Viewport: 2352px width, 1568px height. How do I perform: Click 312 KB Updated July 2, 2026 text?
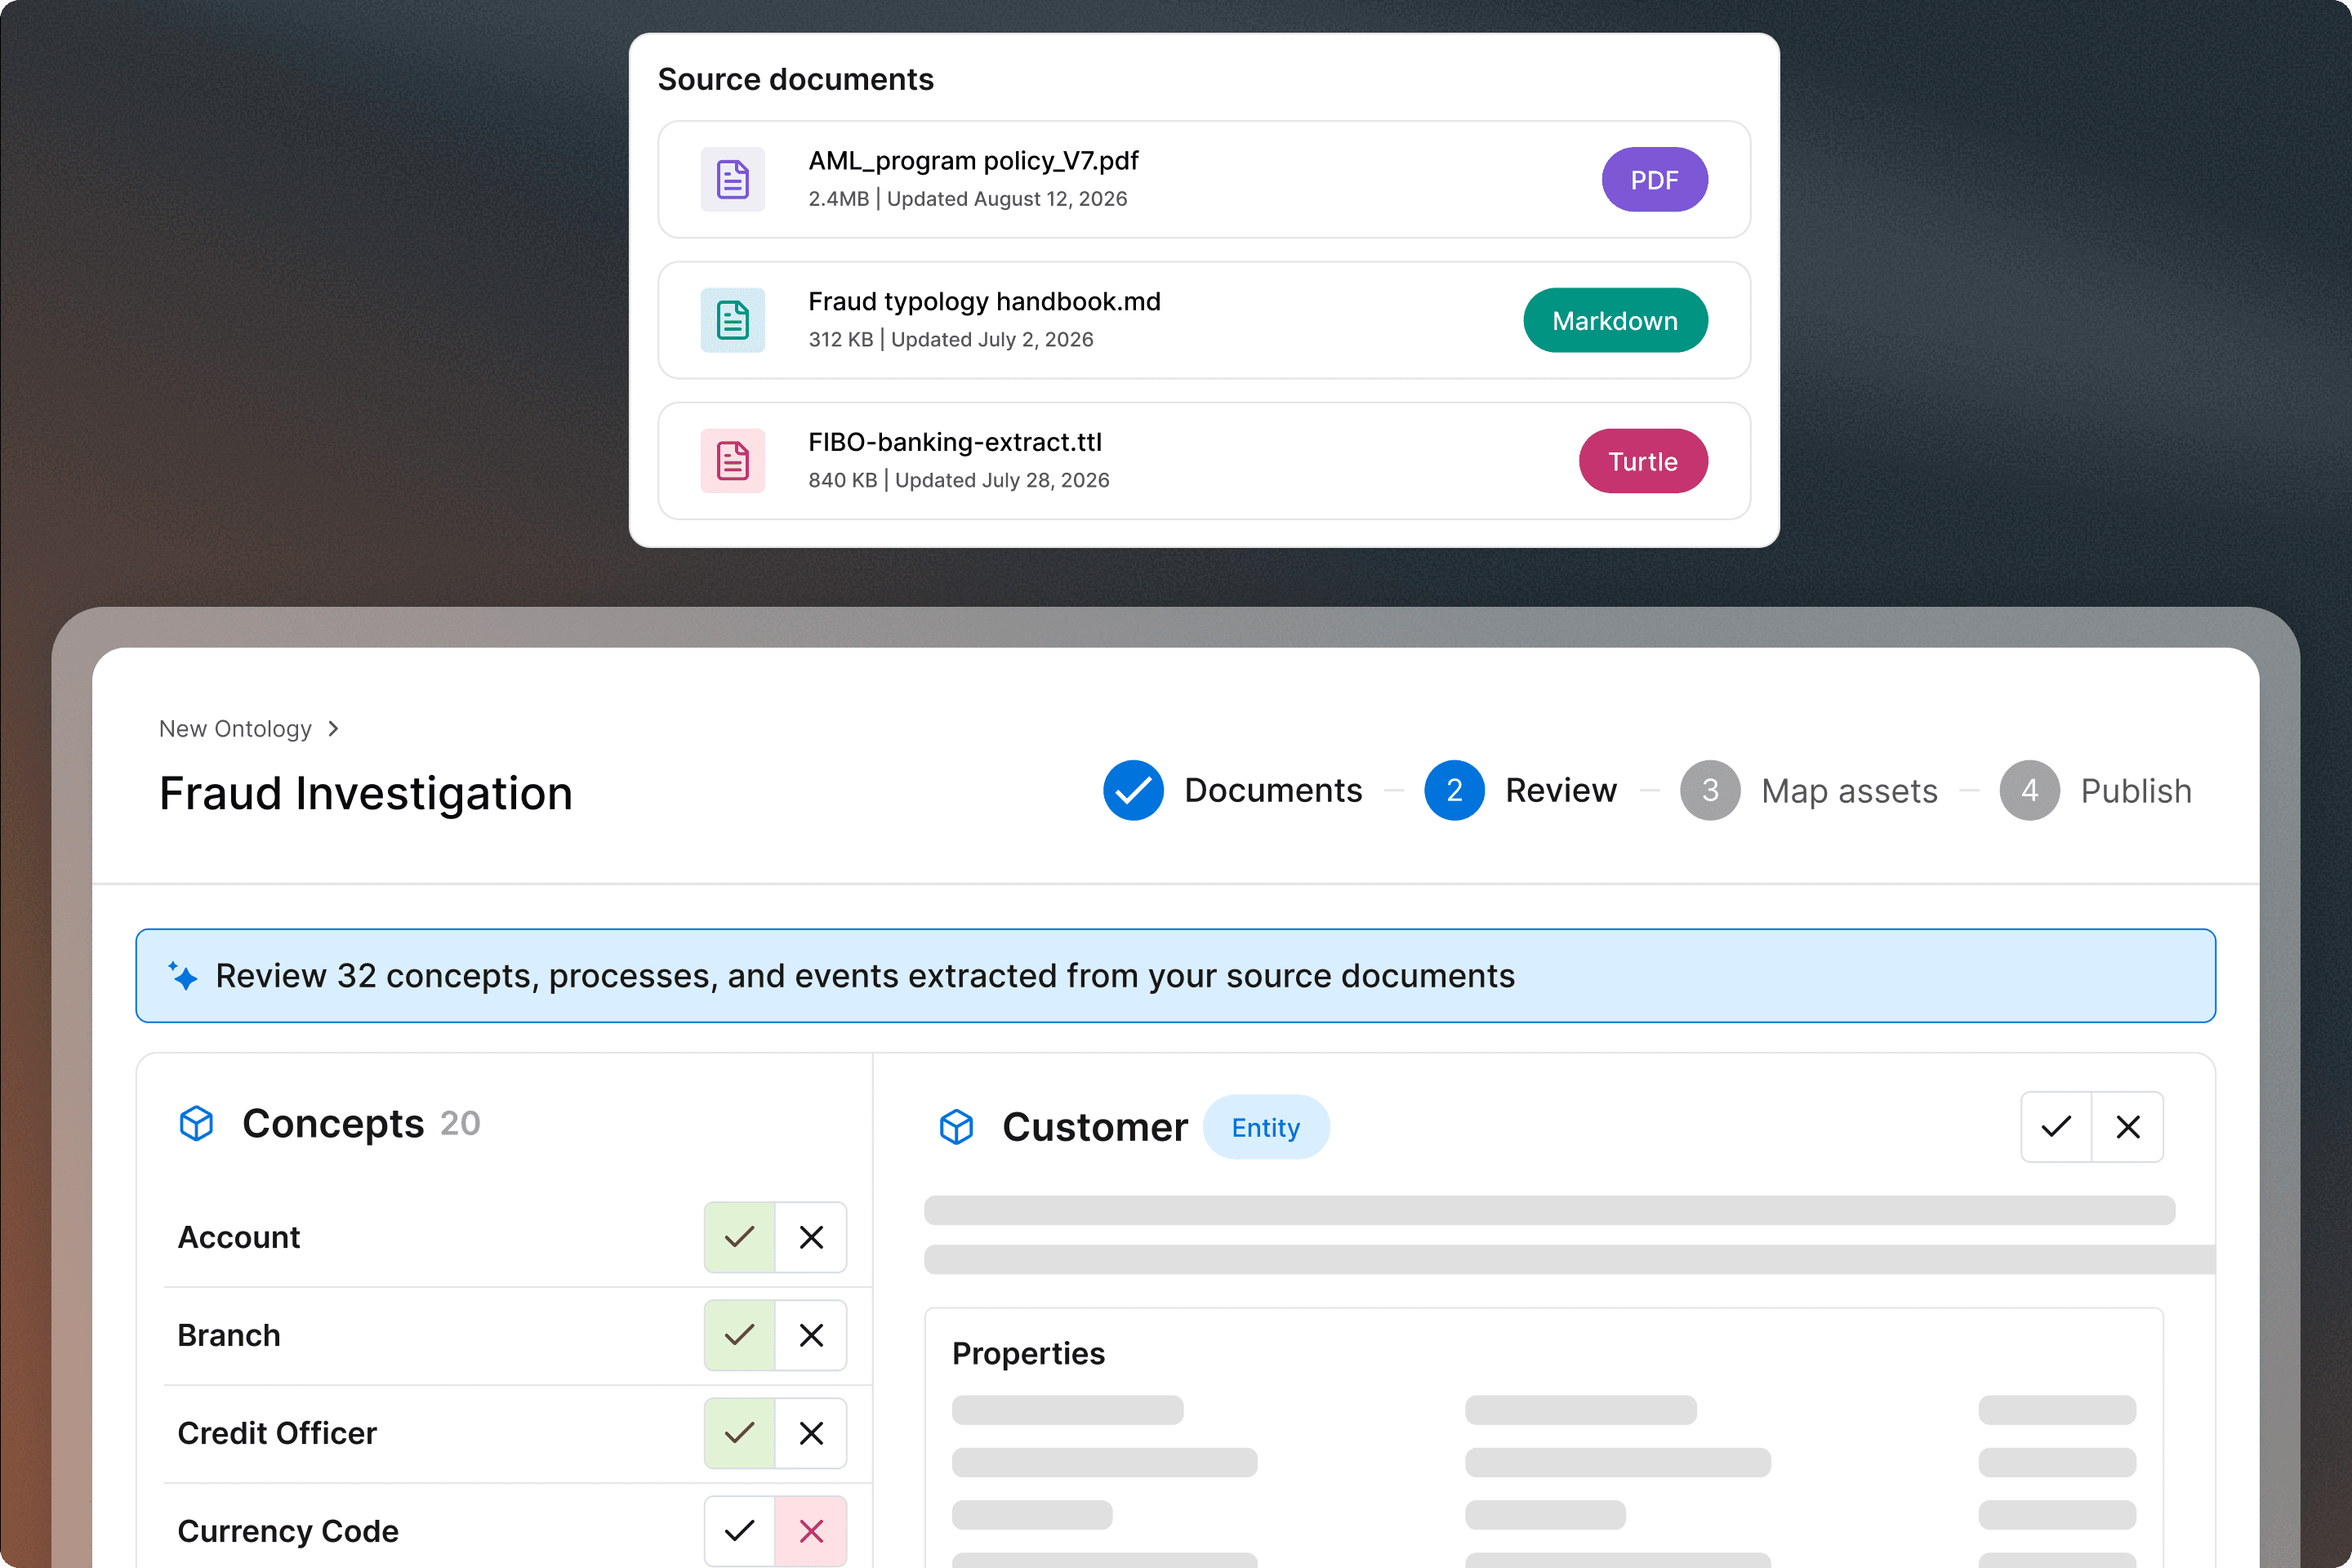point(951,340)
